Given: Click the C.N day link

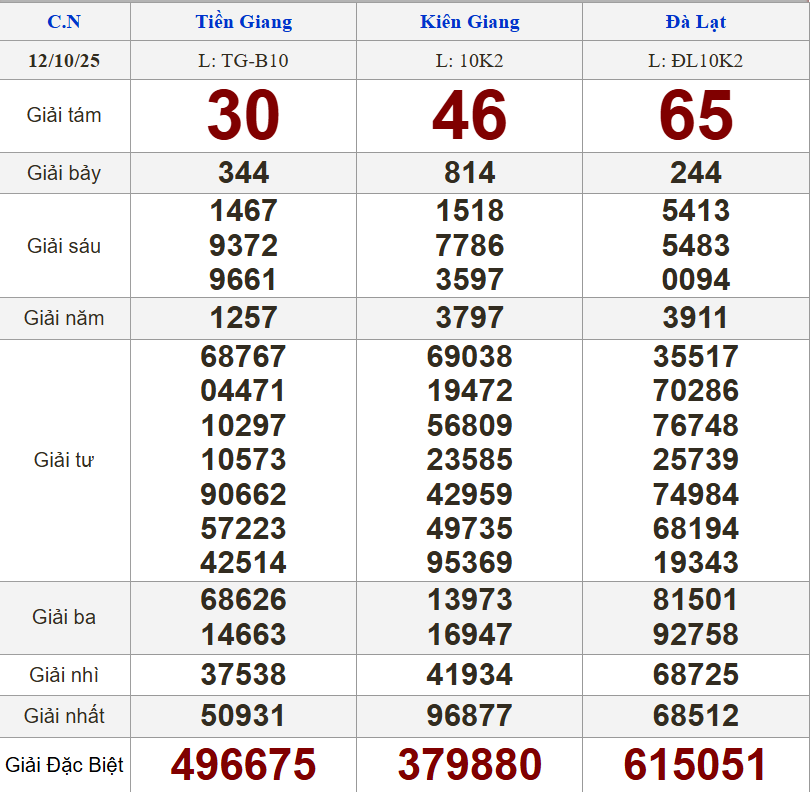Looking at the screenshot, I should click(x=64, y=21).
